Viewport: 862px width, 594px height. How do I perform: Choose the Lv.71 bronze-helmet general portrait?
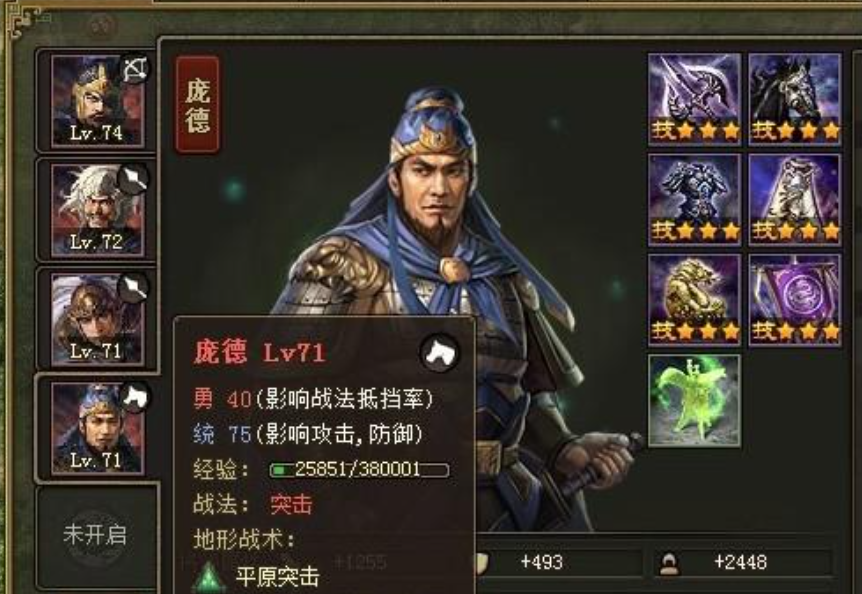pos(97,319)
